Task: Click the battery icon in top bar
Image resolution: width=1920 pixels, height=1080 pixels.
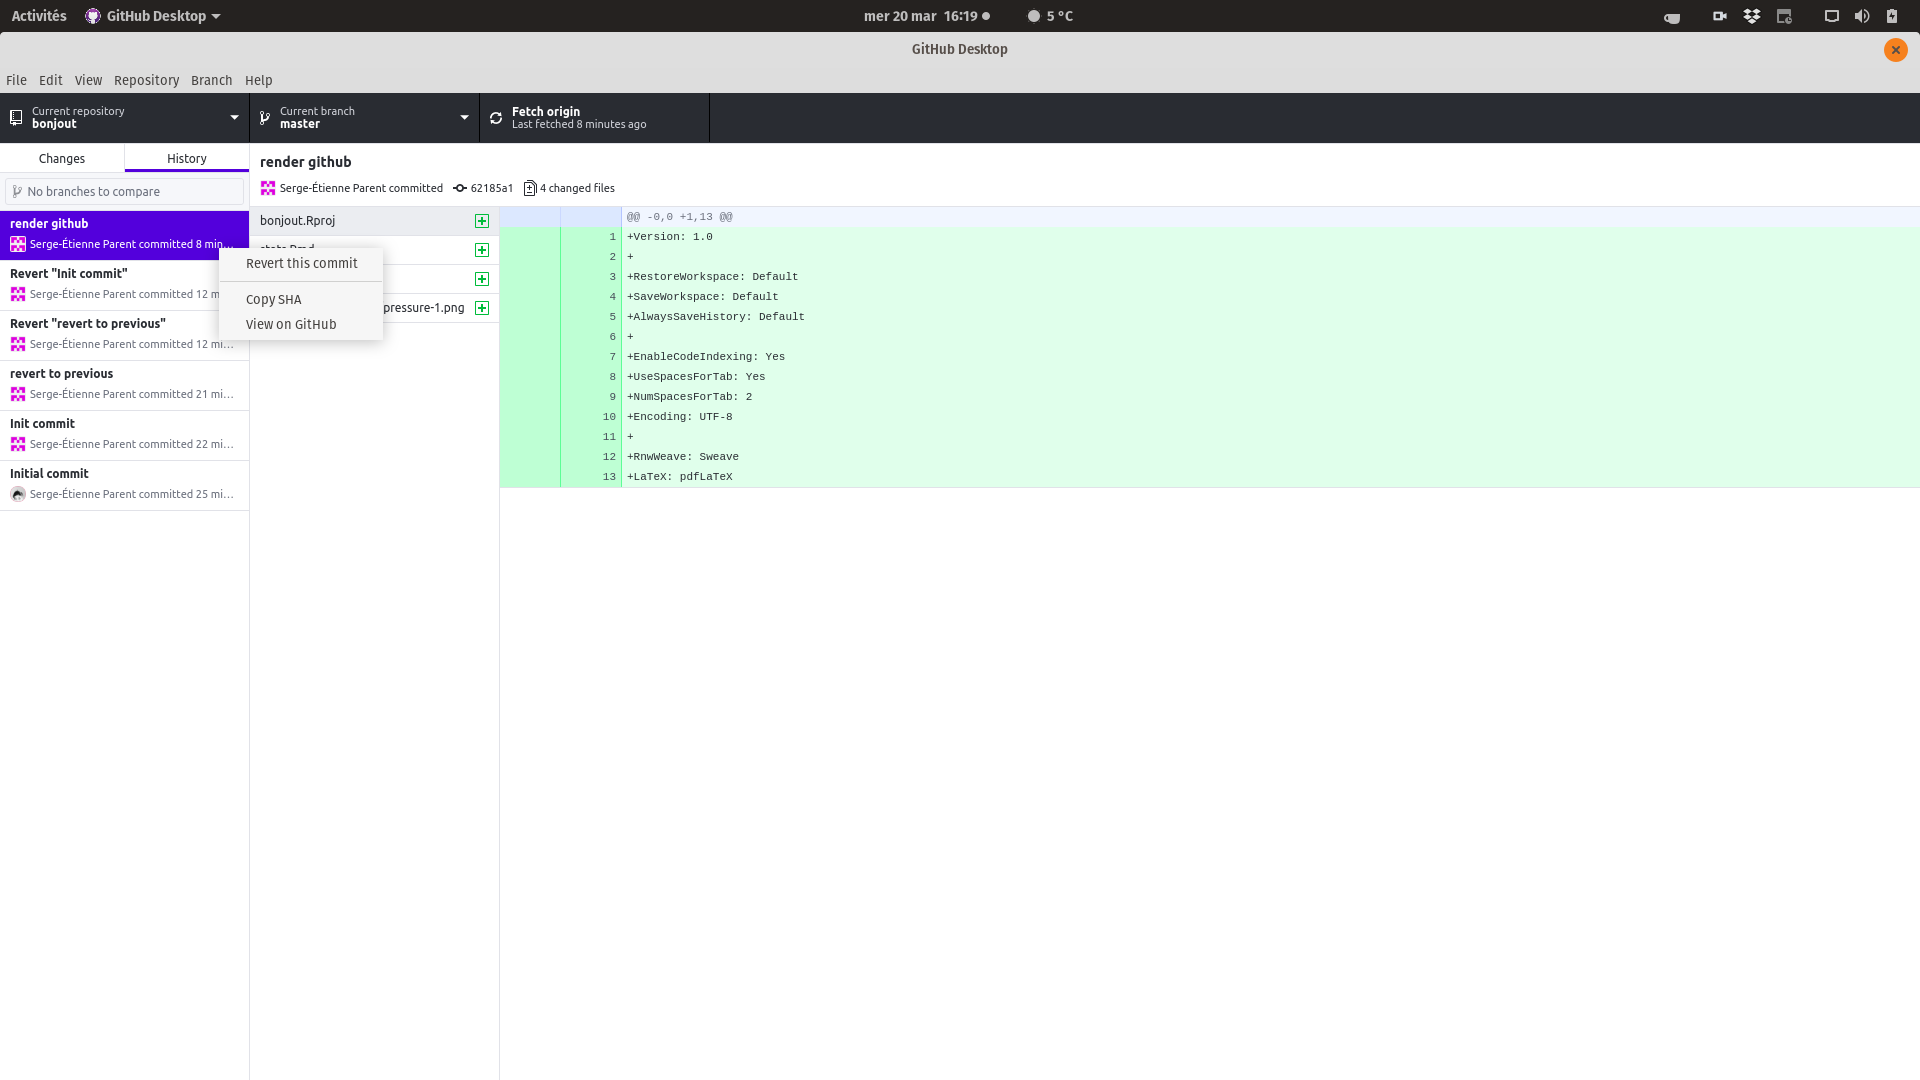Action: click(1892, 16)
